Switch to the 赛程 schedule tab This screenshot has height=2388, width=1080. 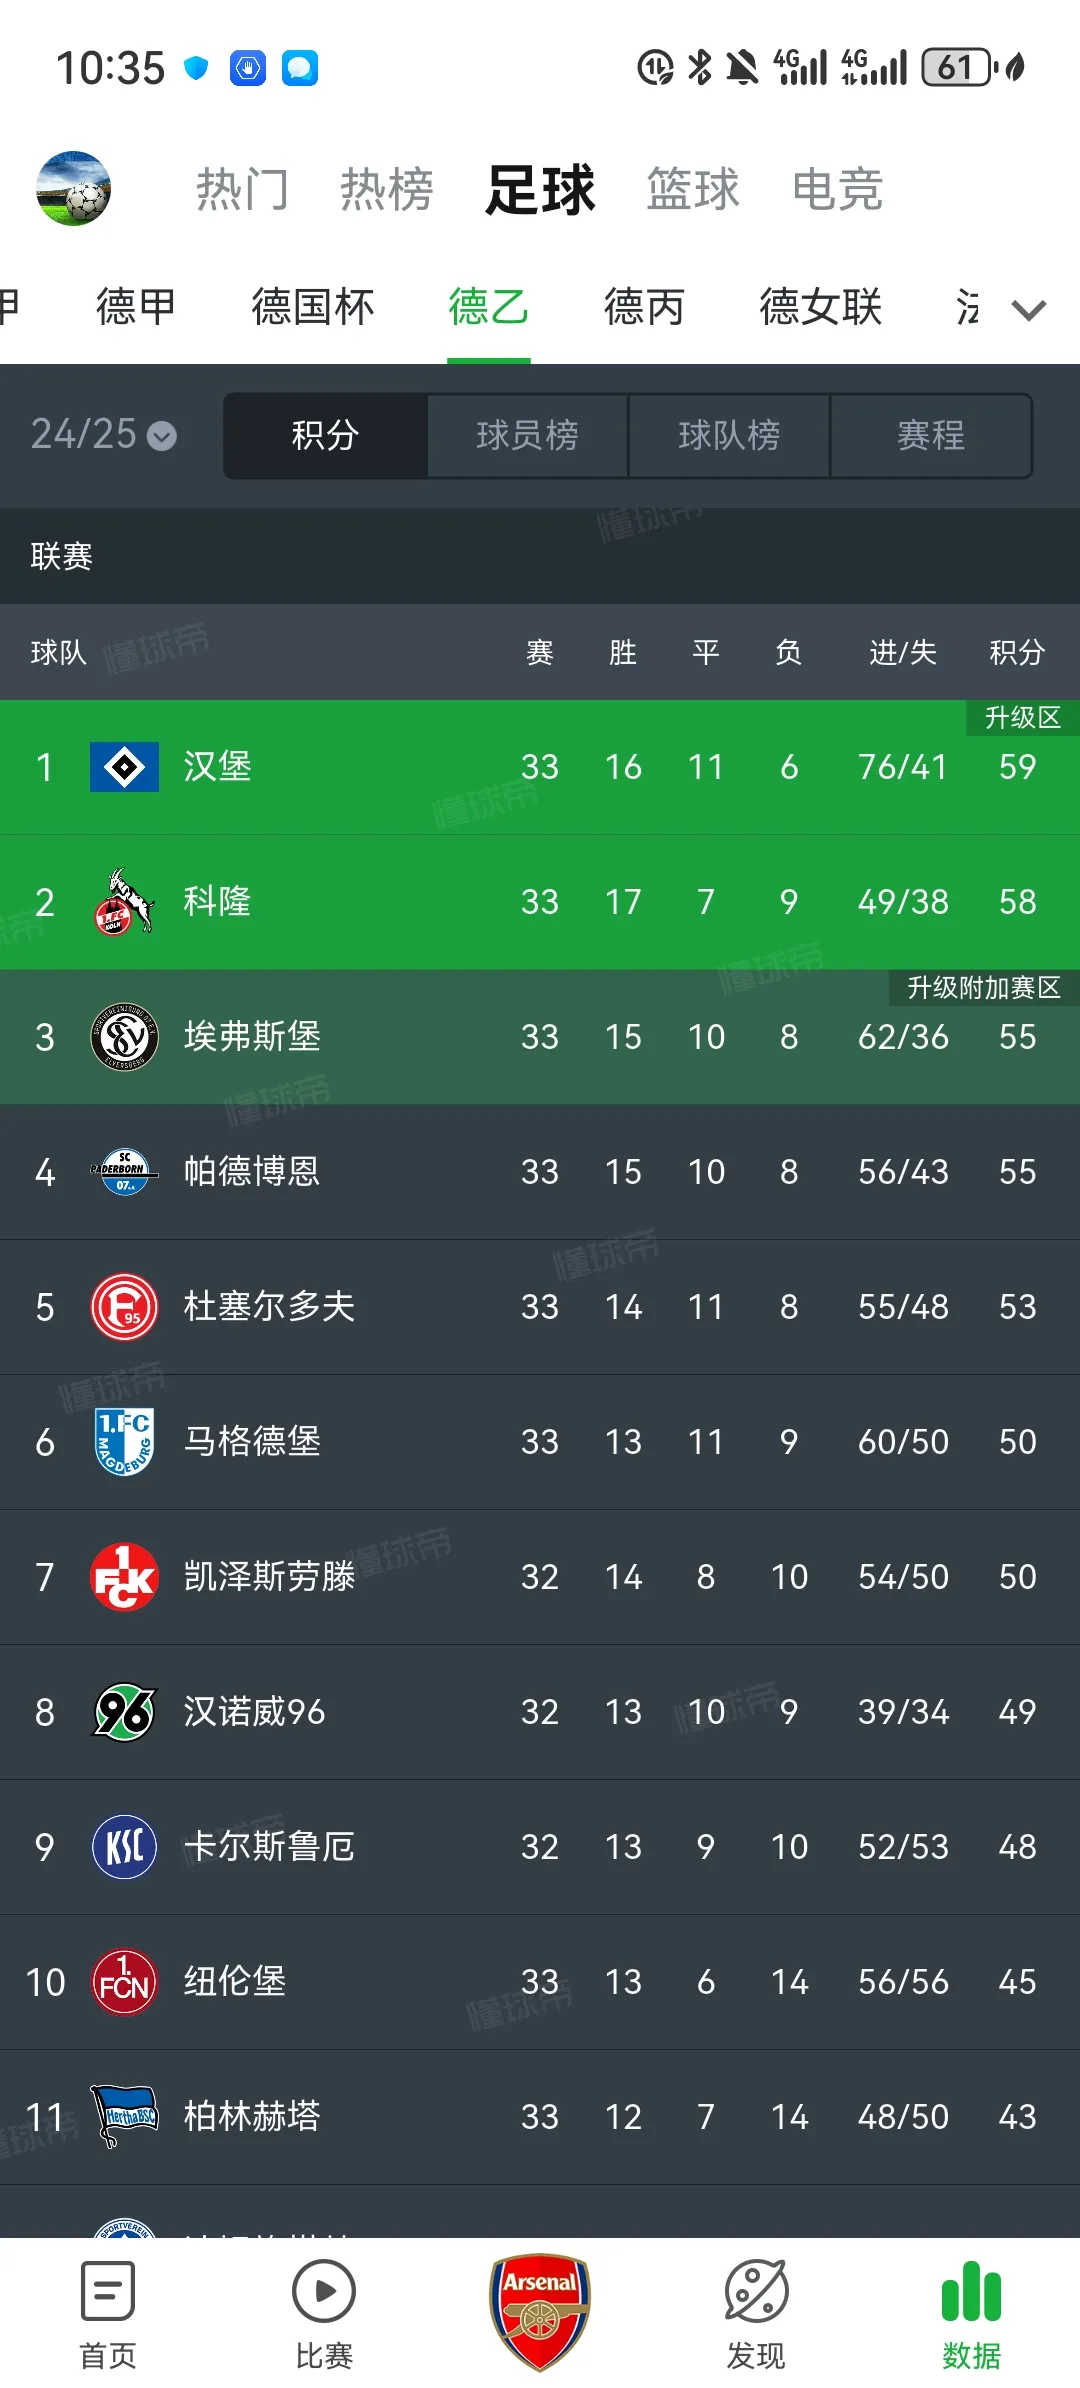(x=930, y=436)
